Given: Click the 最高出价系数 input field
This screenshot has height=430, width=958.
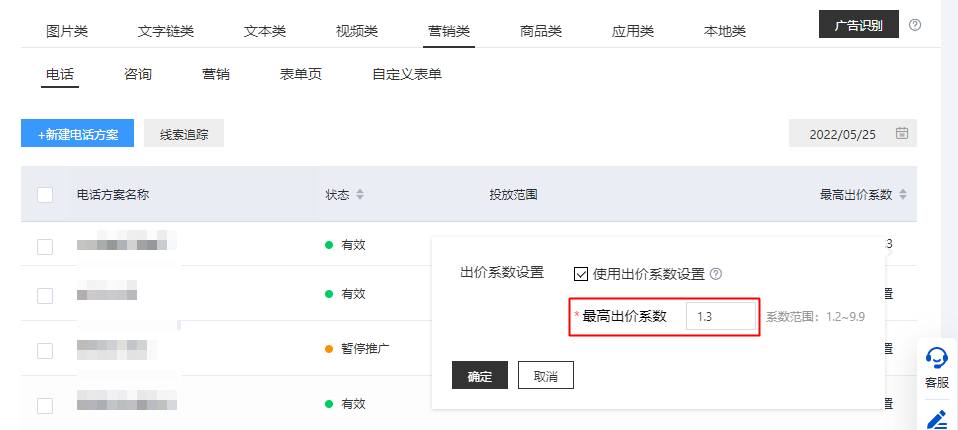Looking at the screenshot, I should coord(720,316).
